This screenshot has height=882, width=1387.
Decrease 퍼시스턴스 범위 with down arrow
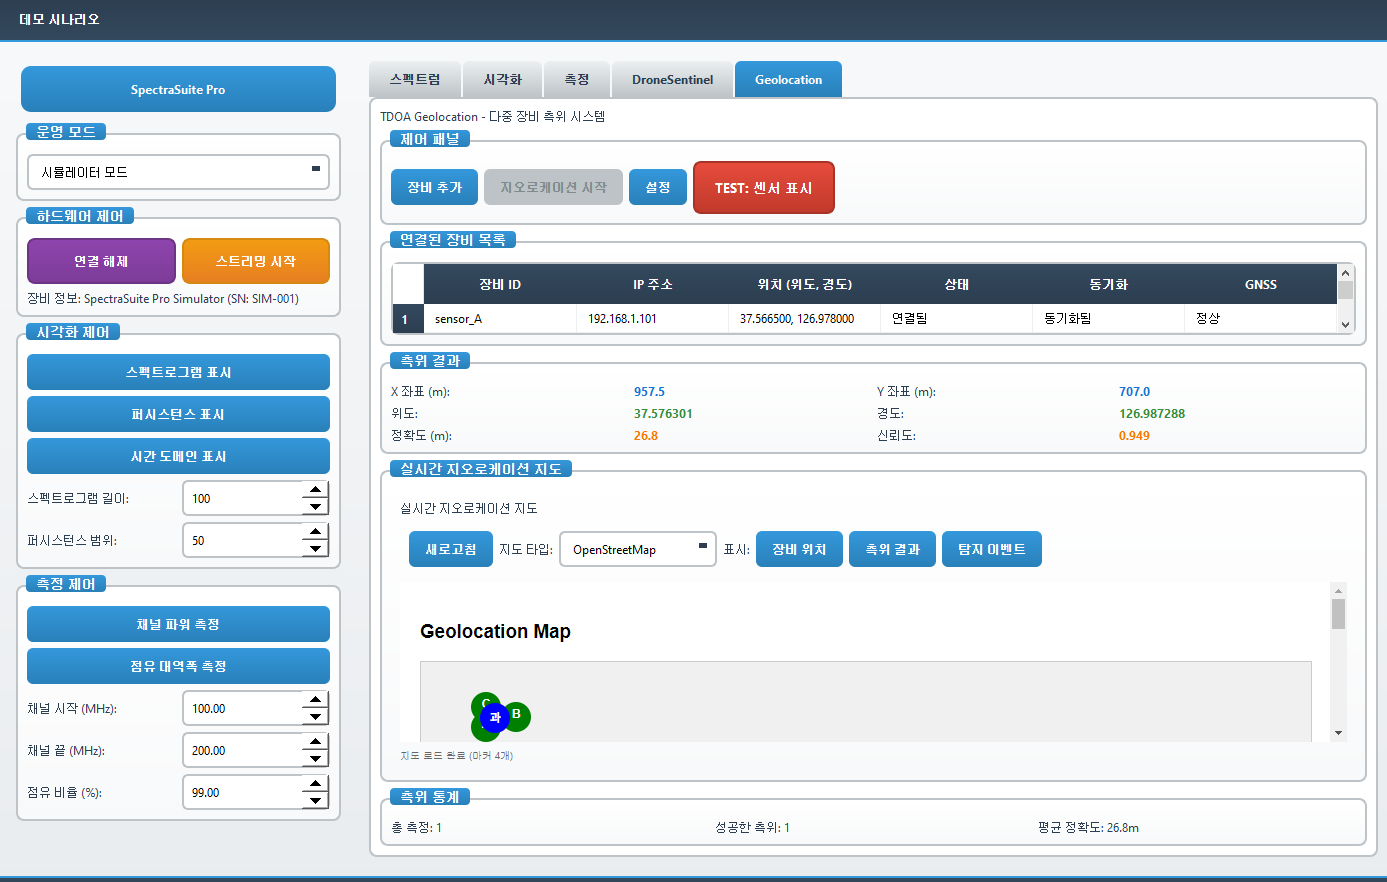click(315, 549)
